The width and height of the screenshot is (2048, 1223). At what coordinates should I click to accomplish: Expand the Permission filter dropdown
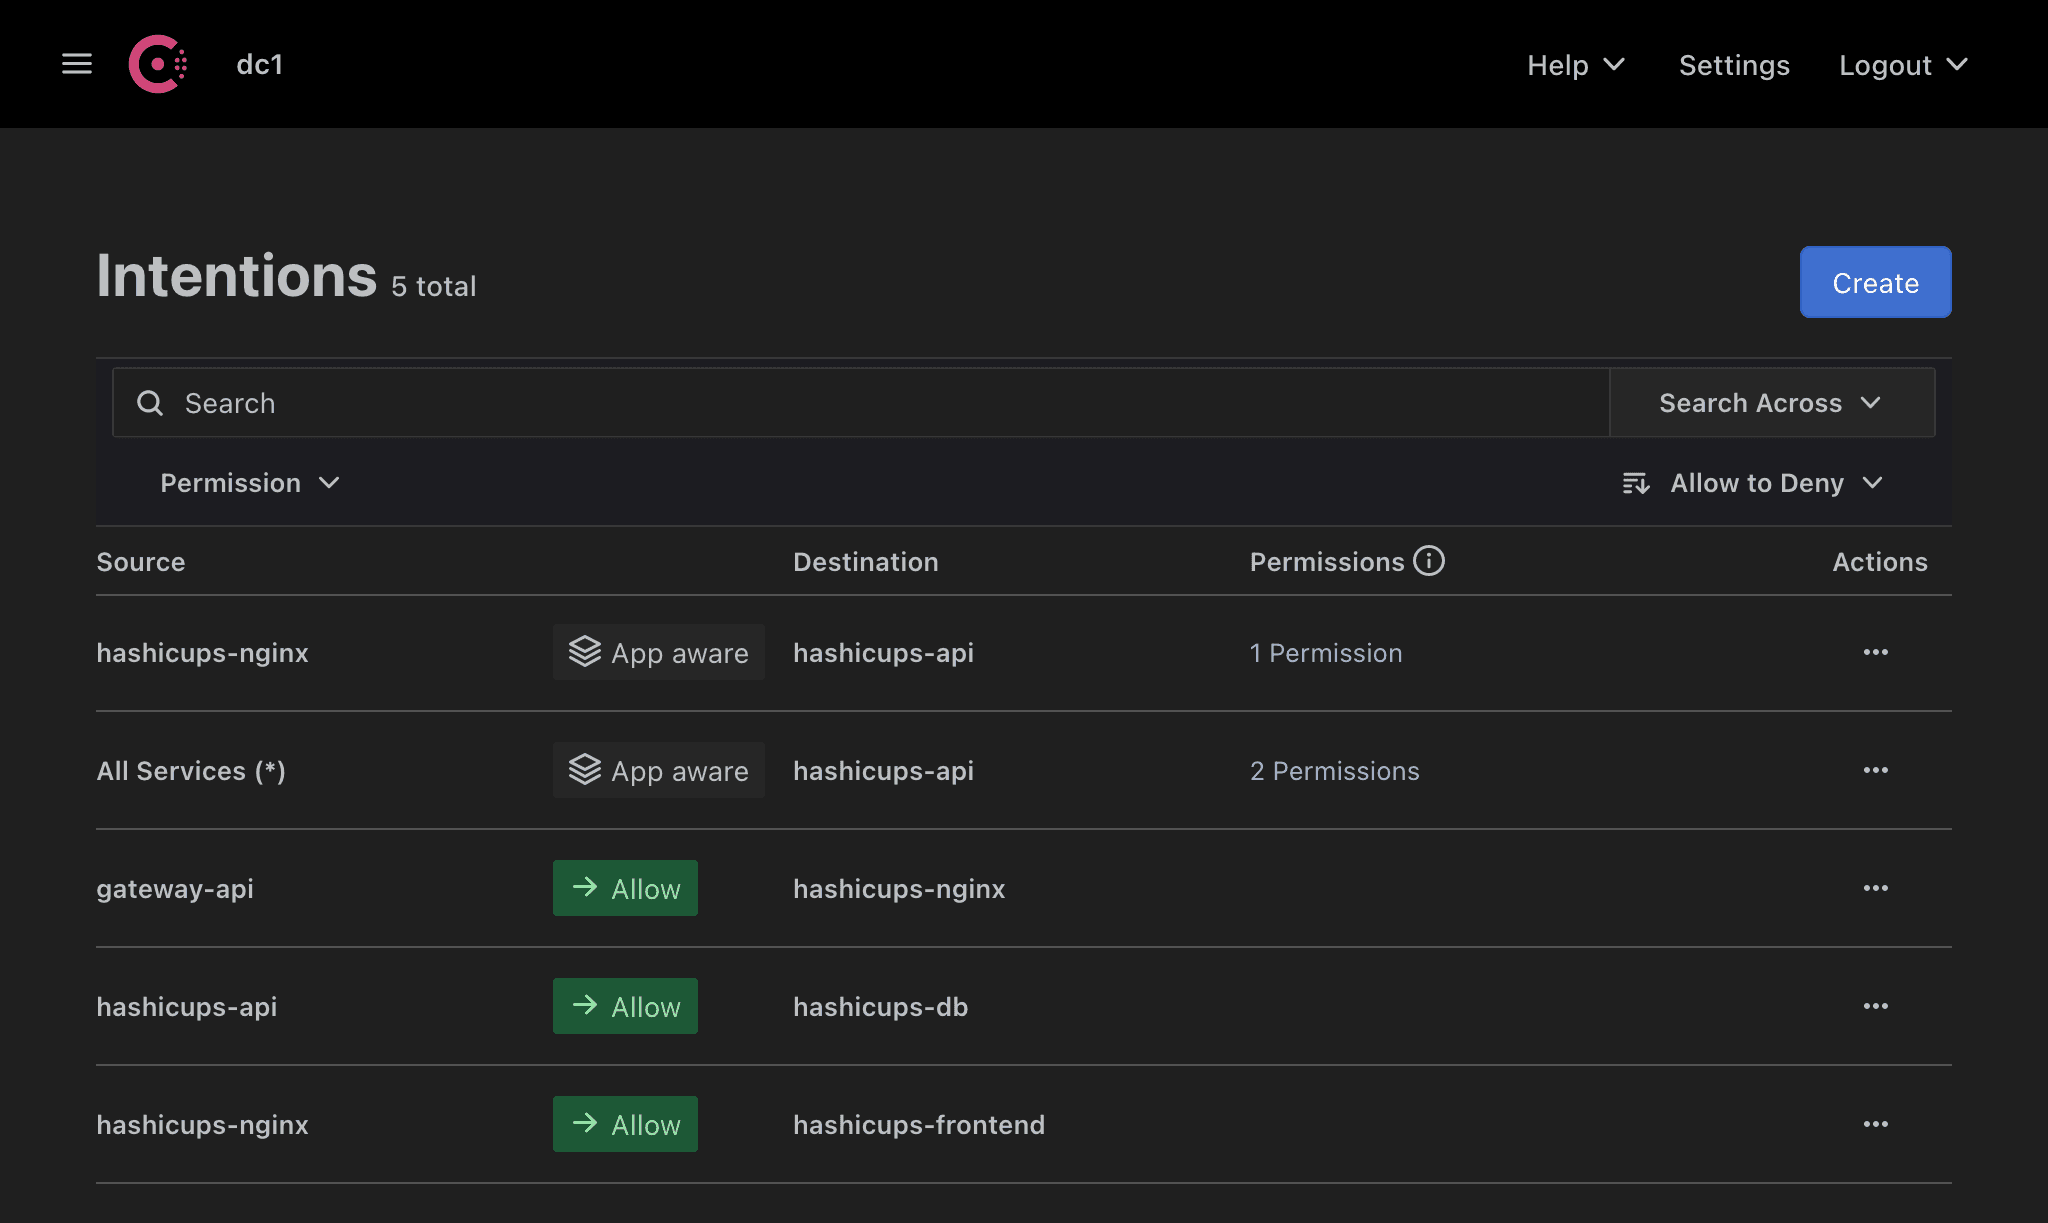[247, 482]
